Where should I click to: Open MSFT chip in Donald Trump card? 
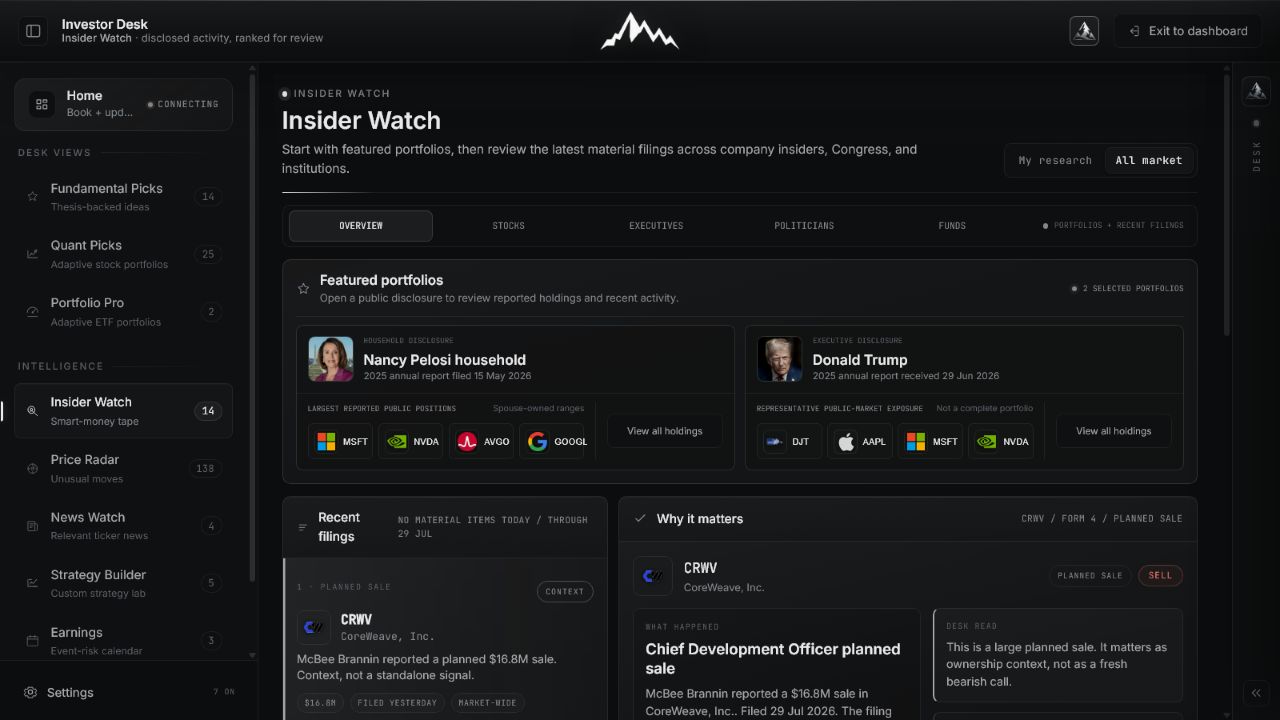930,441
